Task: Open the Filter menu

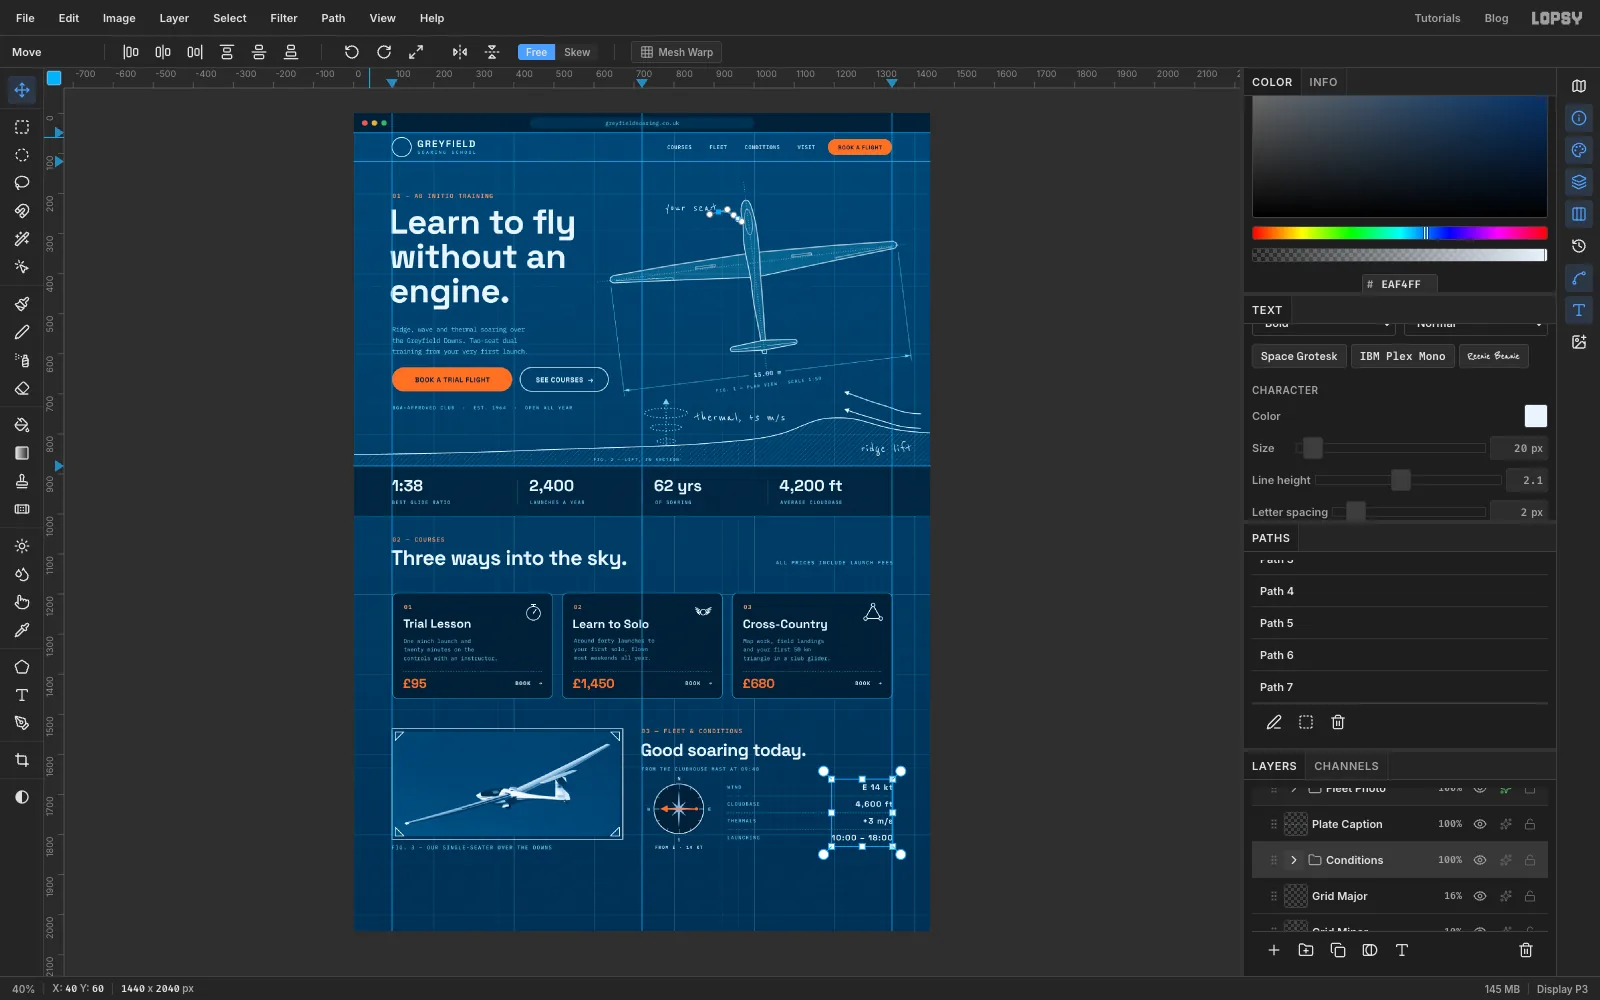Action: pyautogui.click(x=284, y=18)
